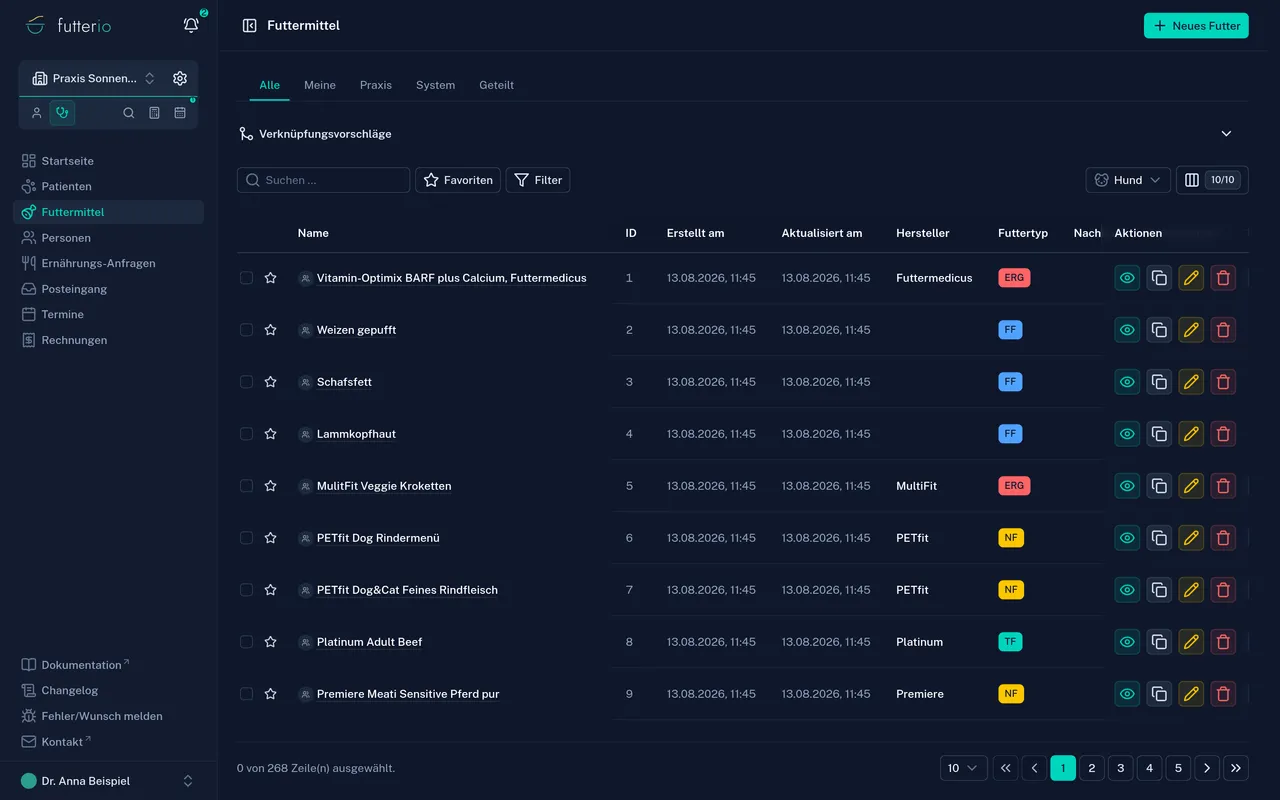Collapse sidebar using the panel toggle icon

250,26
